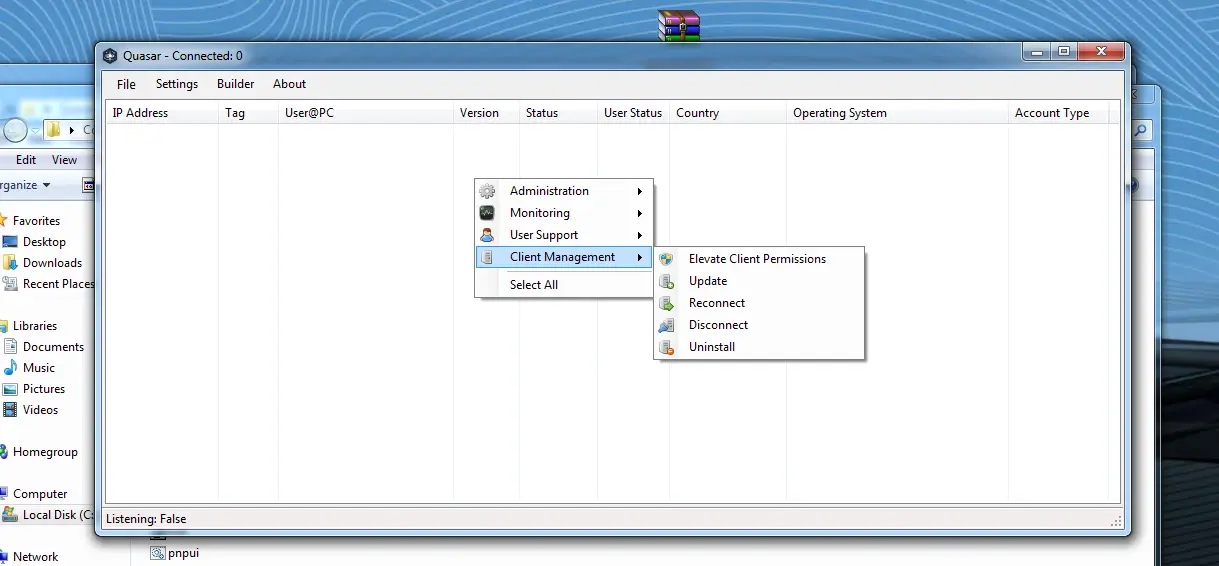Viewport: 1219px width, 566px height.
Task: Open the About menu
Action: 290,84
